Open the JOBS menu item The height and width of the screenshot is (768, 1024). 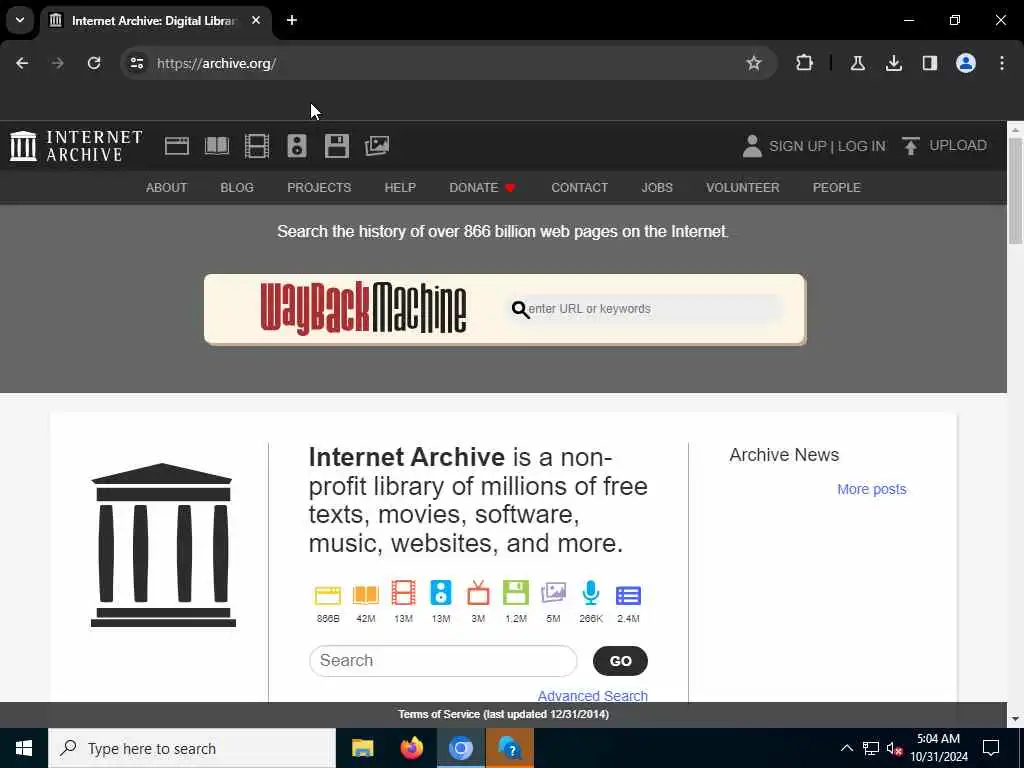657,187
